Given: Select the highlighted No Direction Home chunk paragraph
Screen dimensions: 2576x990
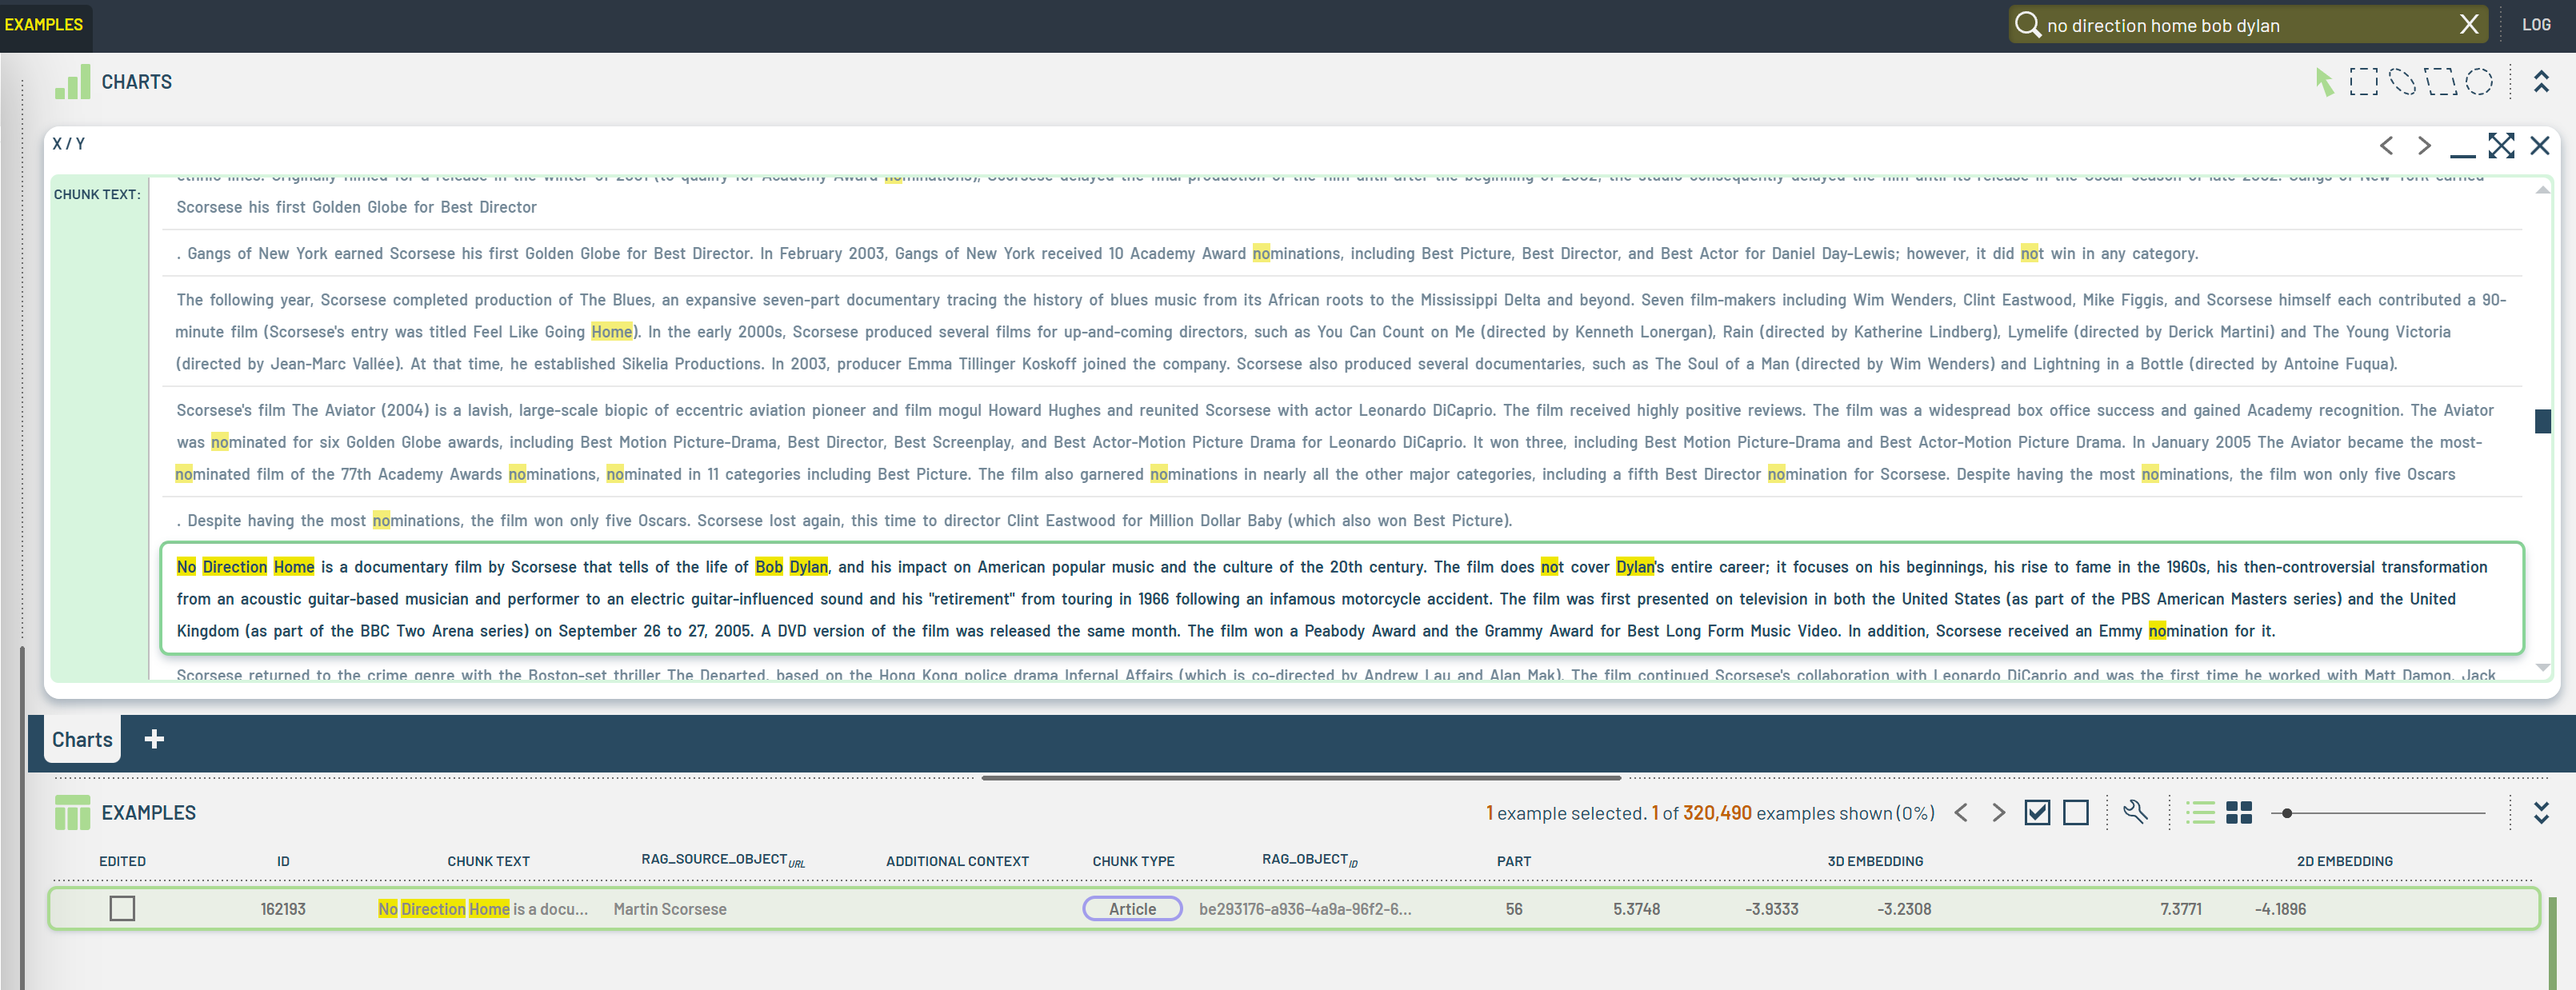Looking at the screenshot, I should coord(1342,598).
